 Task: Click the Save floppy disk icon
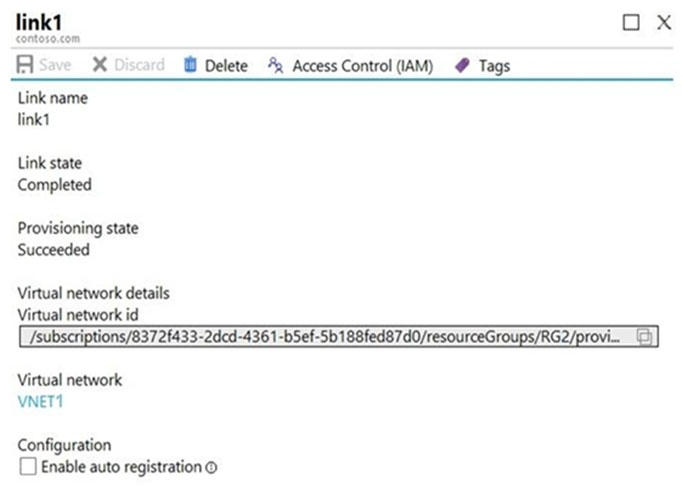click(27, 65)
